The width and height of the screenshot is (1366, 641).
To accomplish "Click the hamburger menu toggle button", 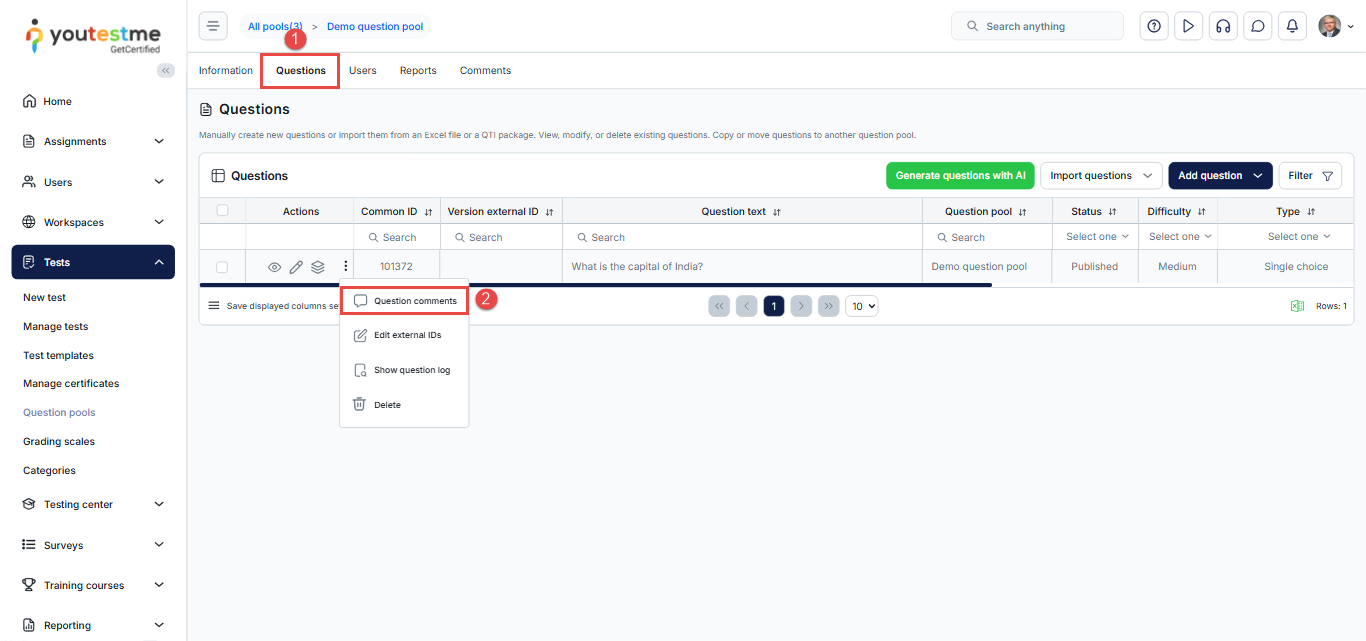I will click(213, 26).
